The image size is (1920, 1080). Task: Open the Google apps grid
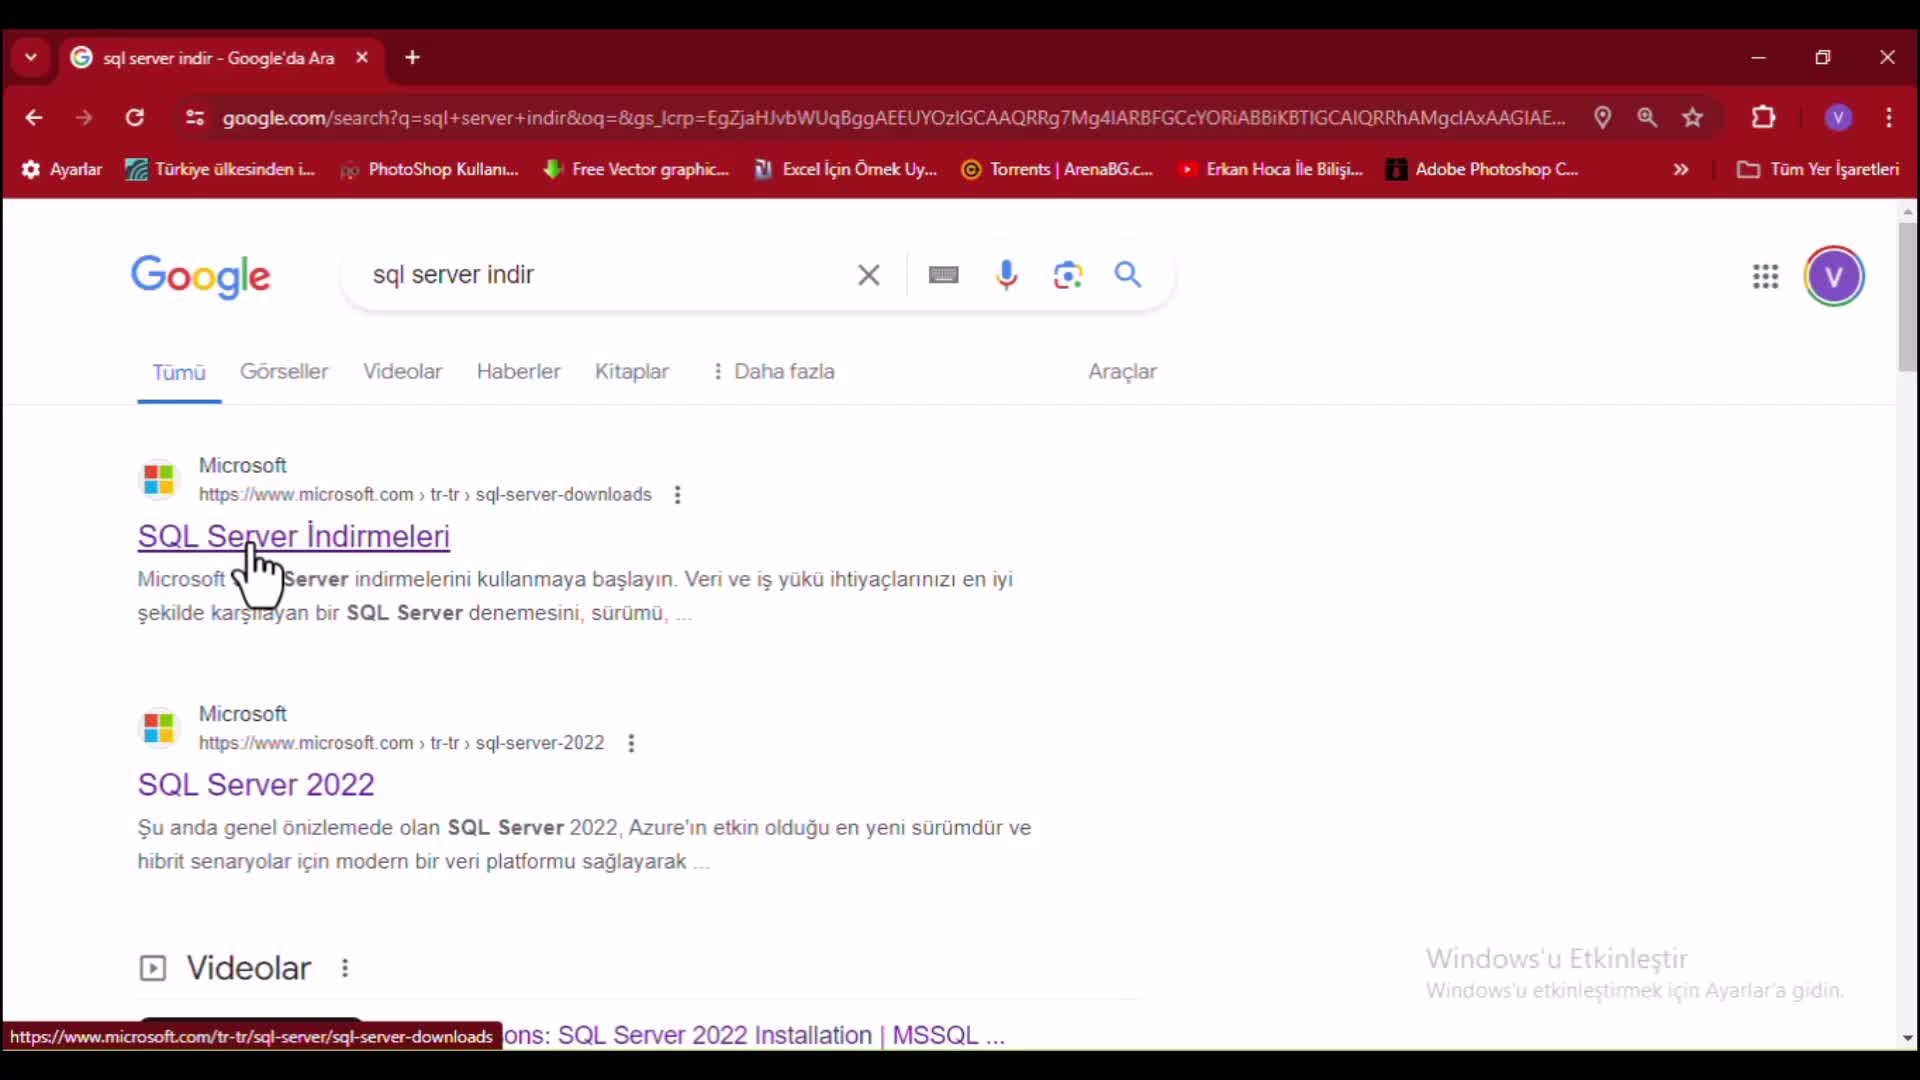1765,277
